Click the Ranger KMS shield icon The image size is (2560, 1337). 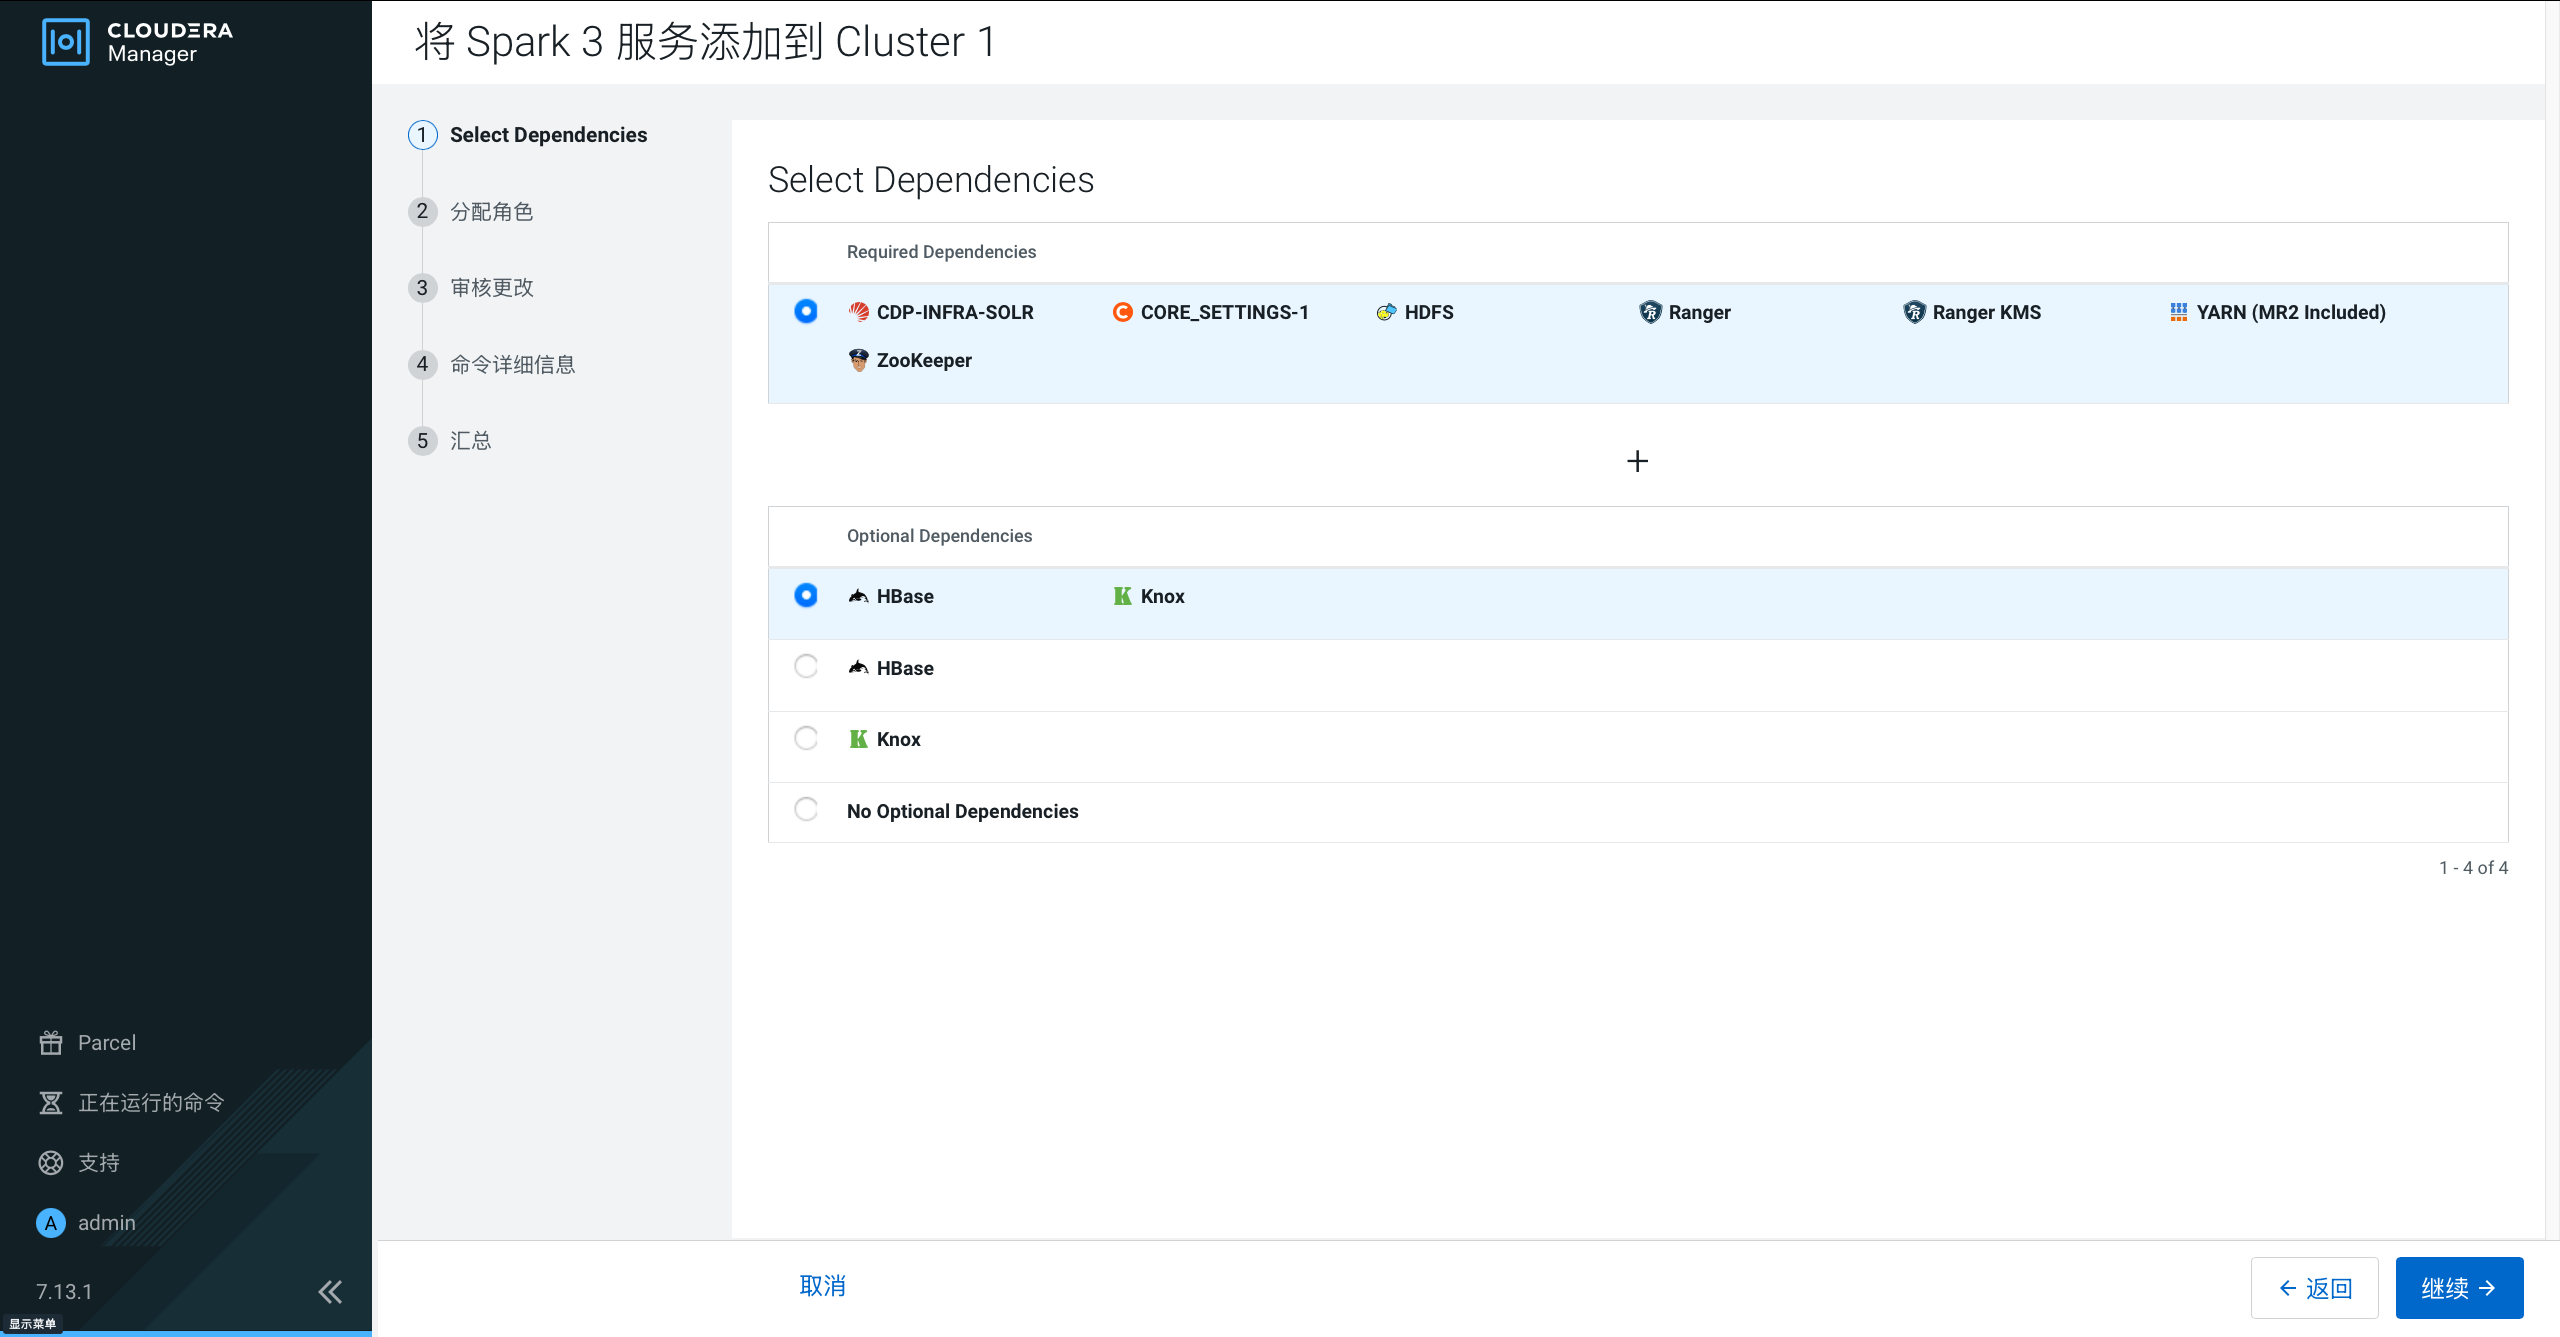pyautogui.click(x=1913, y=312)
